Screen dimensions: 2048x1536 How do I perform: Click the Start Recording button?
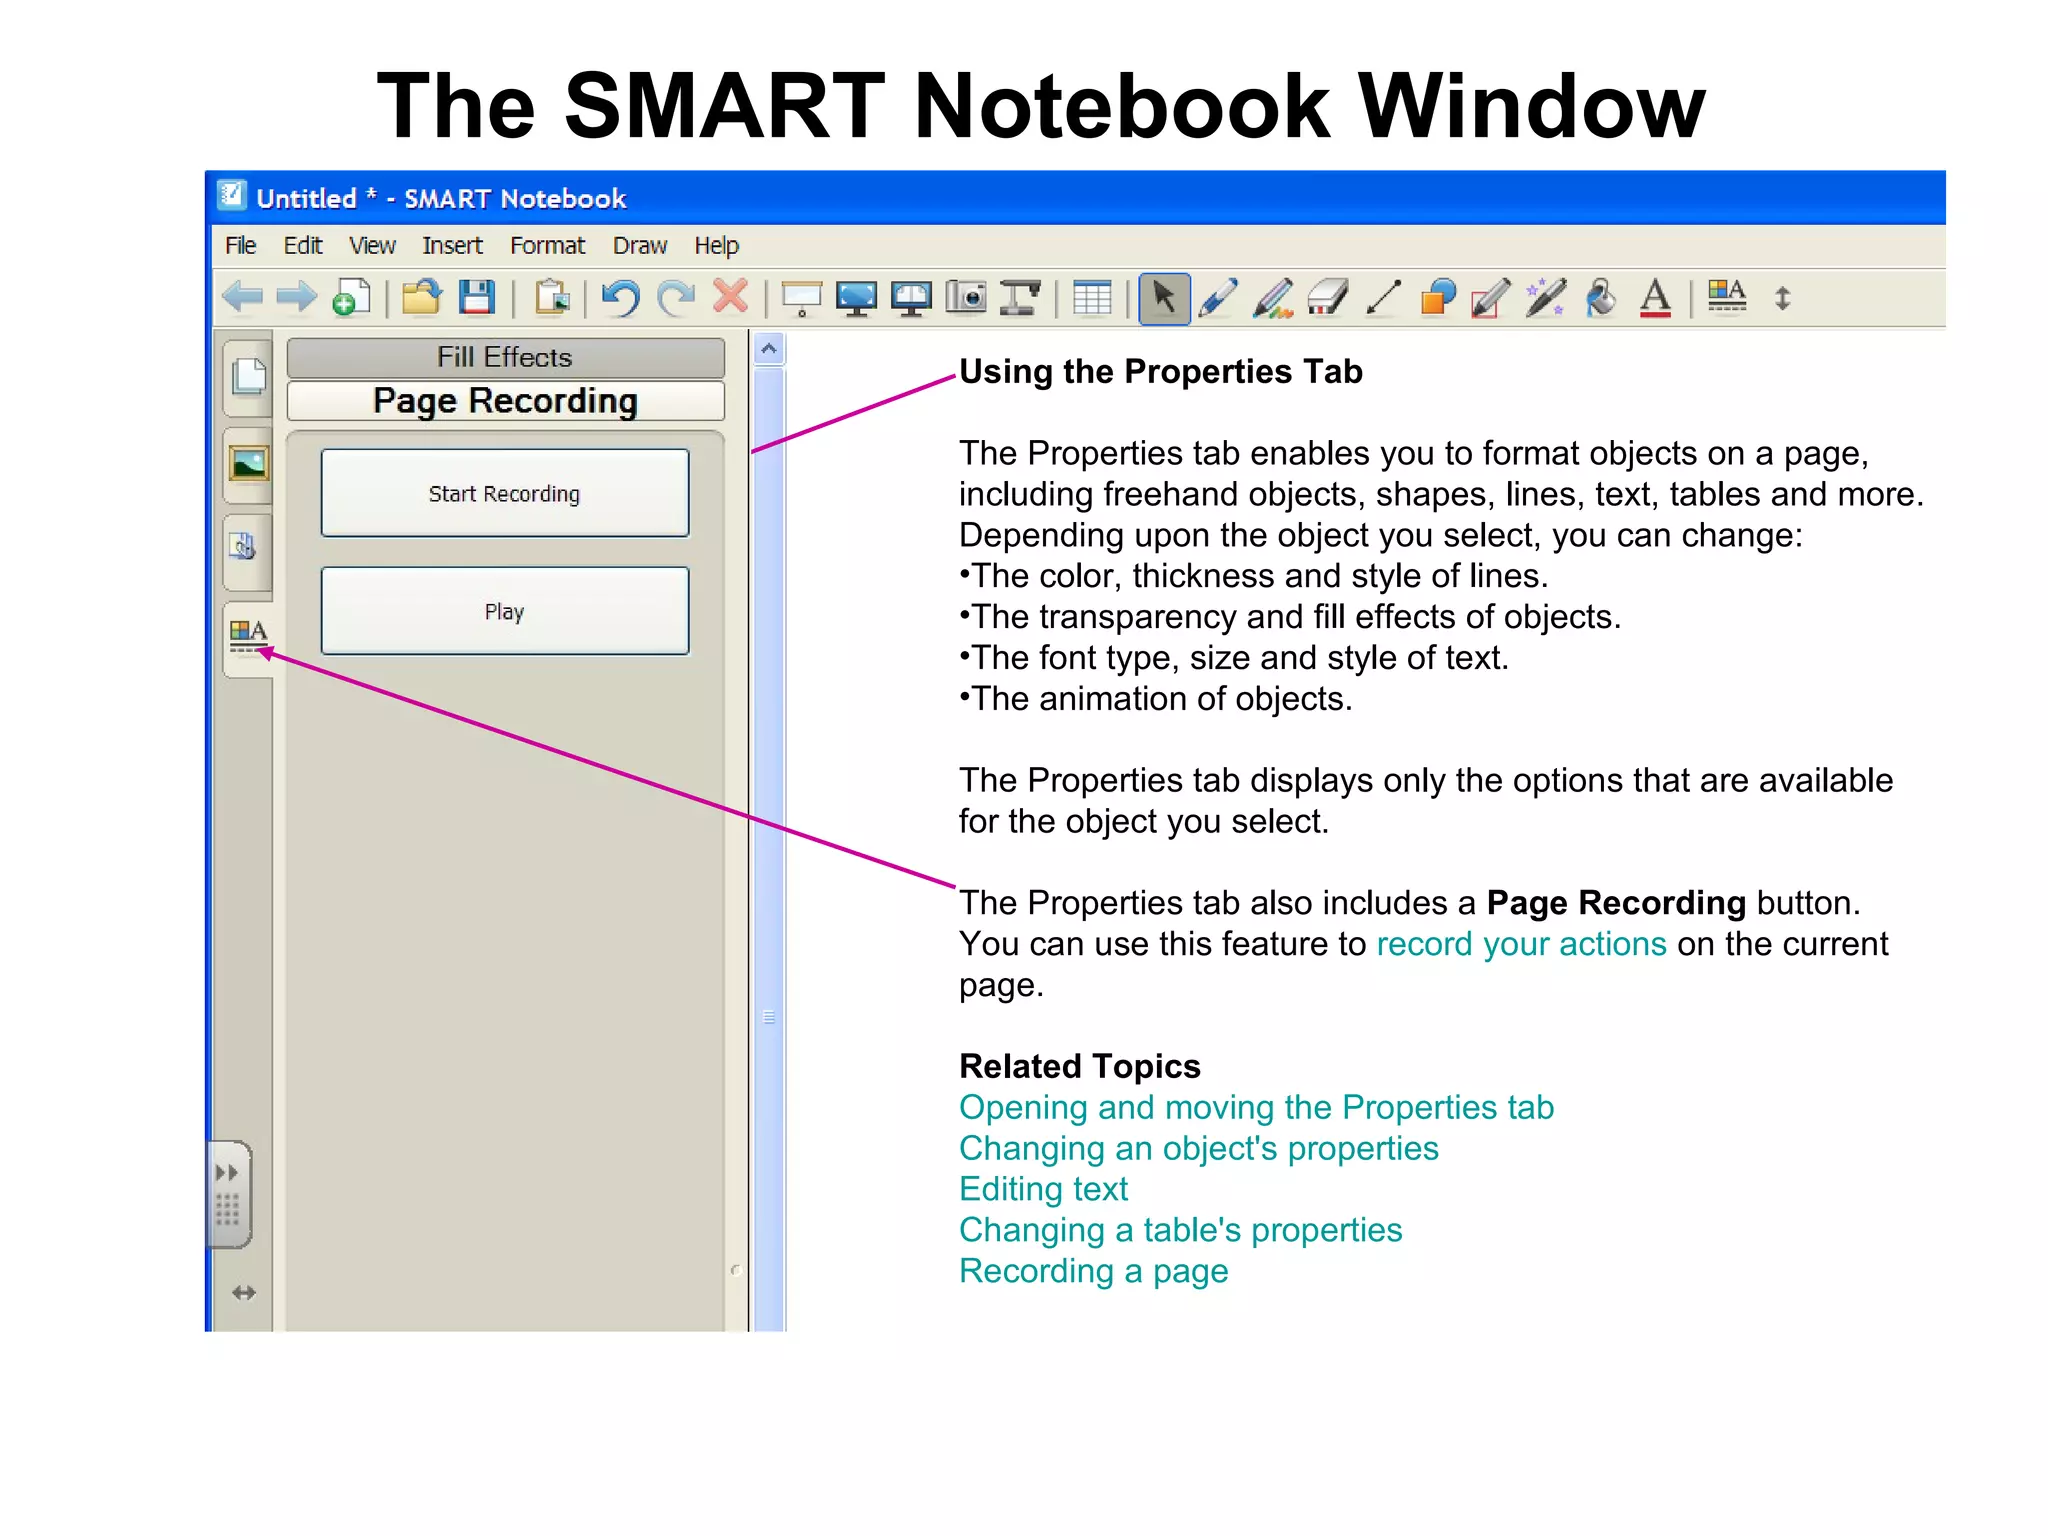[x=505, y=493]
